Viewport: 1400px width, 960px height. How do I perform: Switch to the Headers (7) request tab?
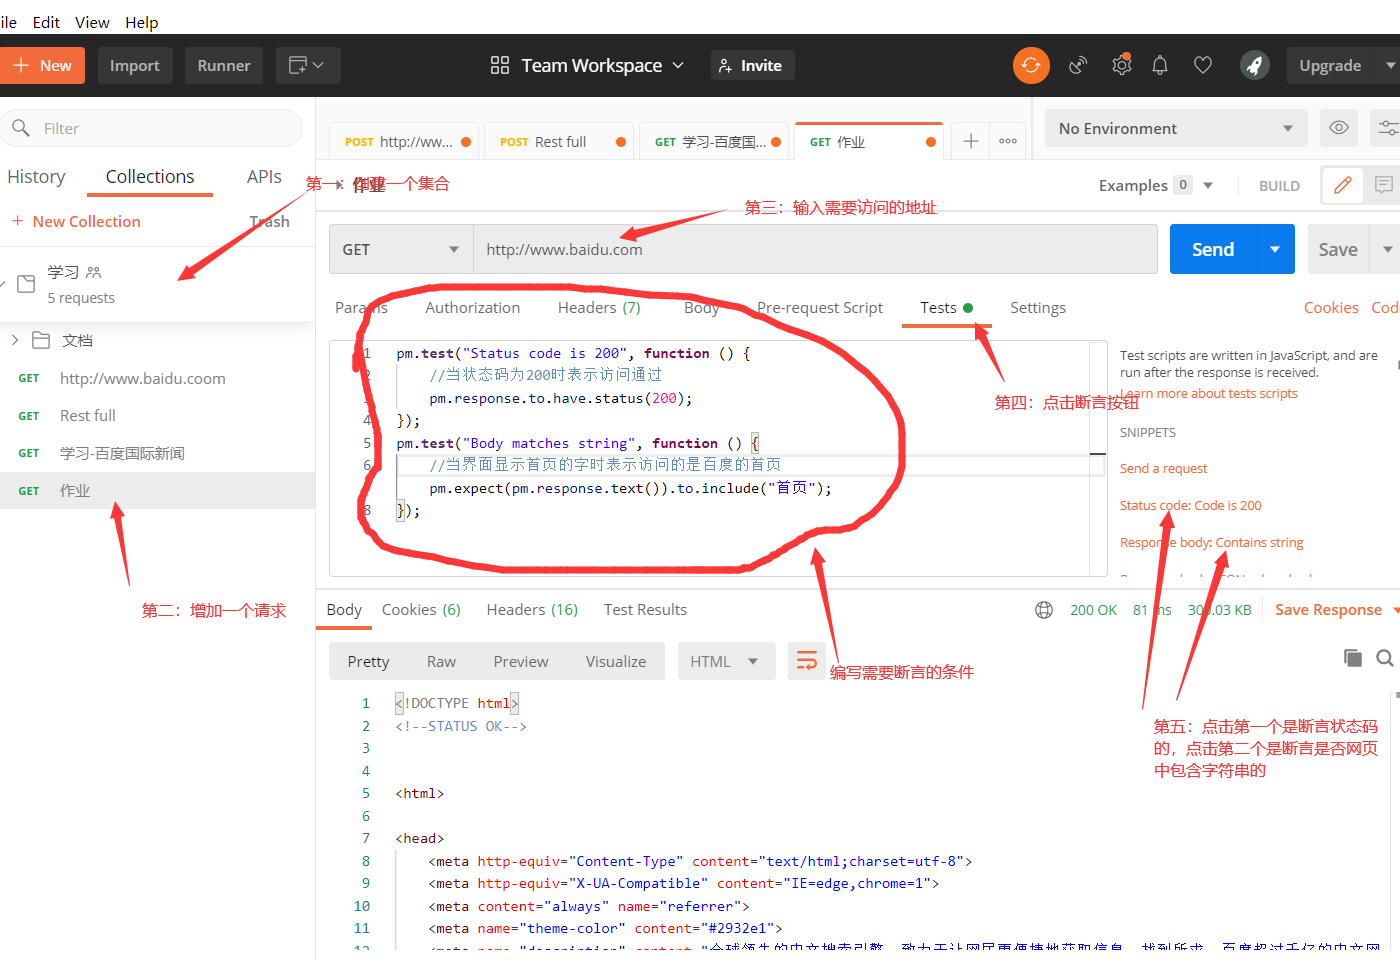pos(599,308)
